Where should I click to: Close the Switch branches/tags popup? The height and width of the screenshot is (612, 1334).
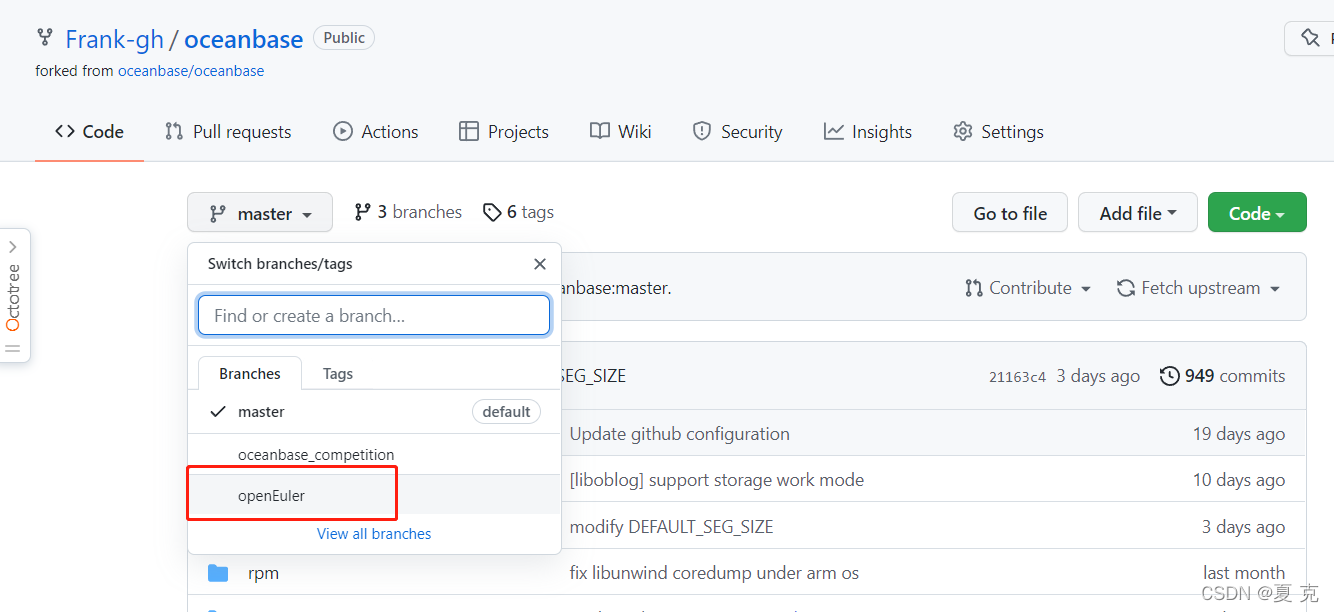pyautogui.click(x=540, y=264)
